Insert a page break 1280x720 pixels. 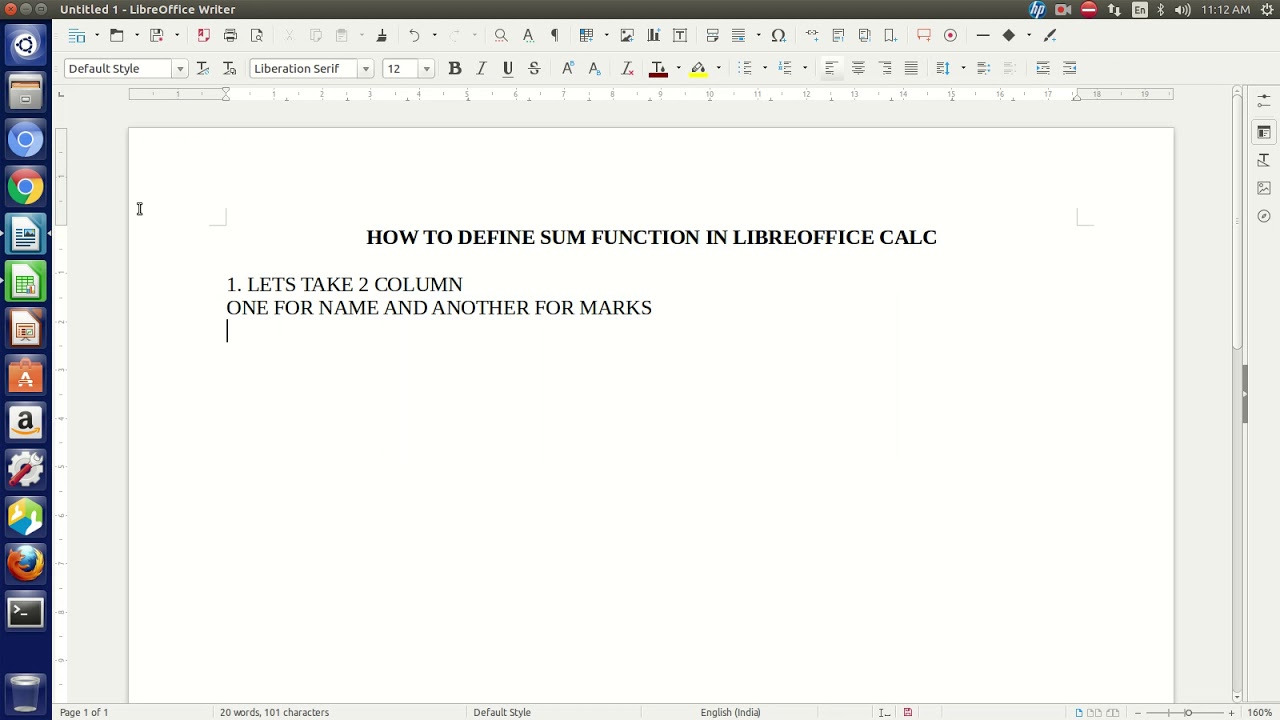point(712,35)
